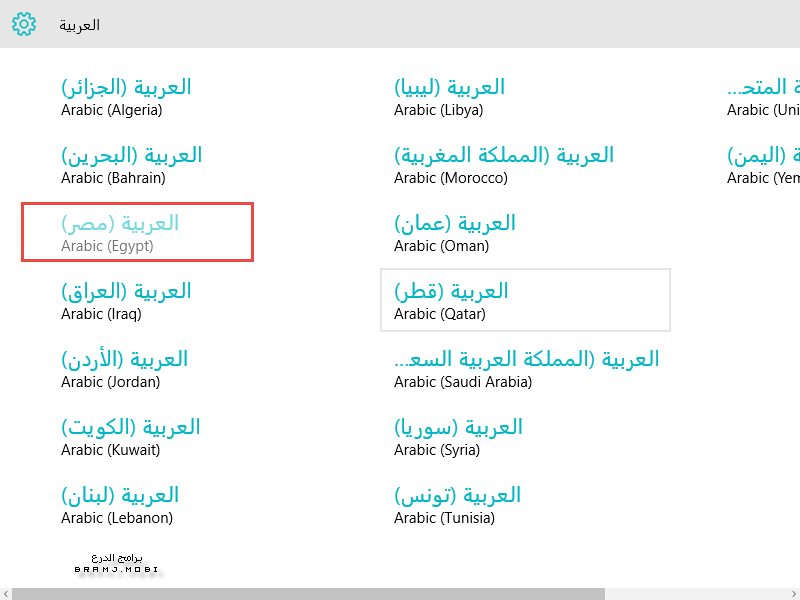800x600 pixels.
Task: Choose Arabic (Tunisia) language
Action: click(458, 505)
